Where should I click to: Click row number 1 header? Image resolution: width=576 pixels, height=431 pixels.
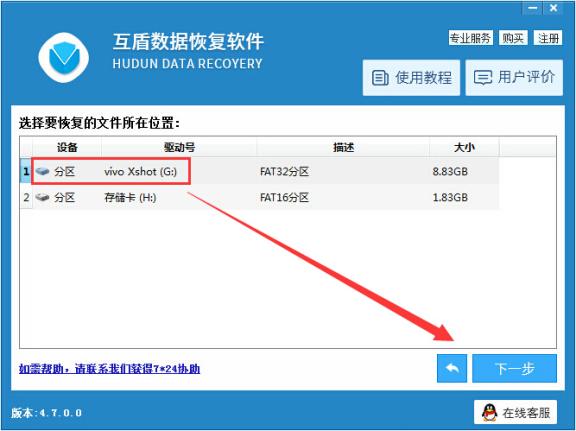pos(26,171)
